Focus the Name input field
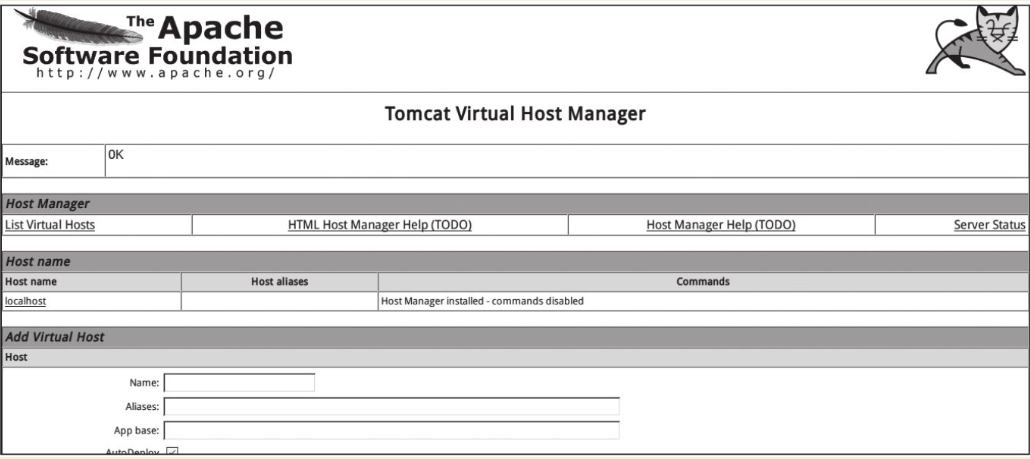The image size is (1030, 459). click(x=239, y=382)
